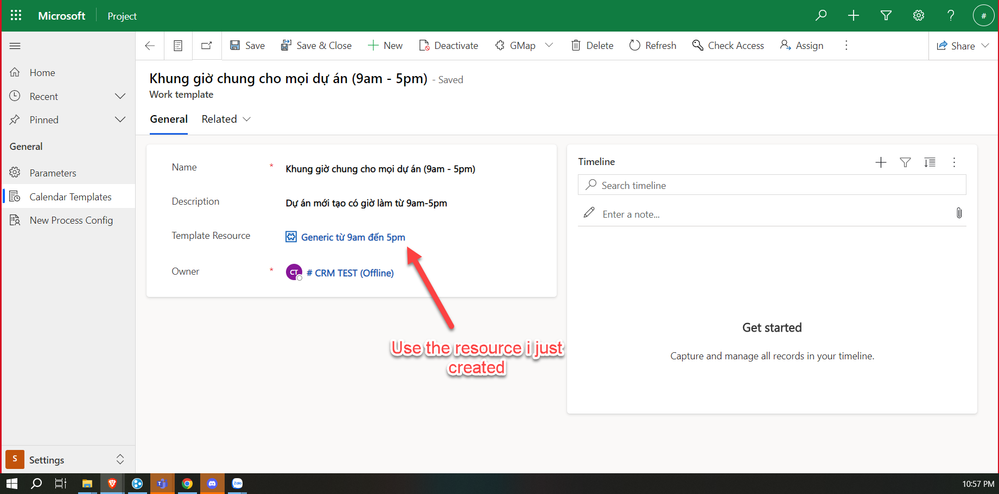999x494 pixels.
Task: Switch area using Settings selector
Action: pos(68,460)
